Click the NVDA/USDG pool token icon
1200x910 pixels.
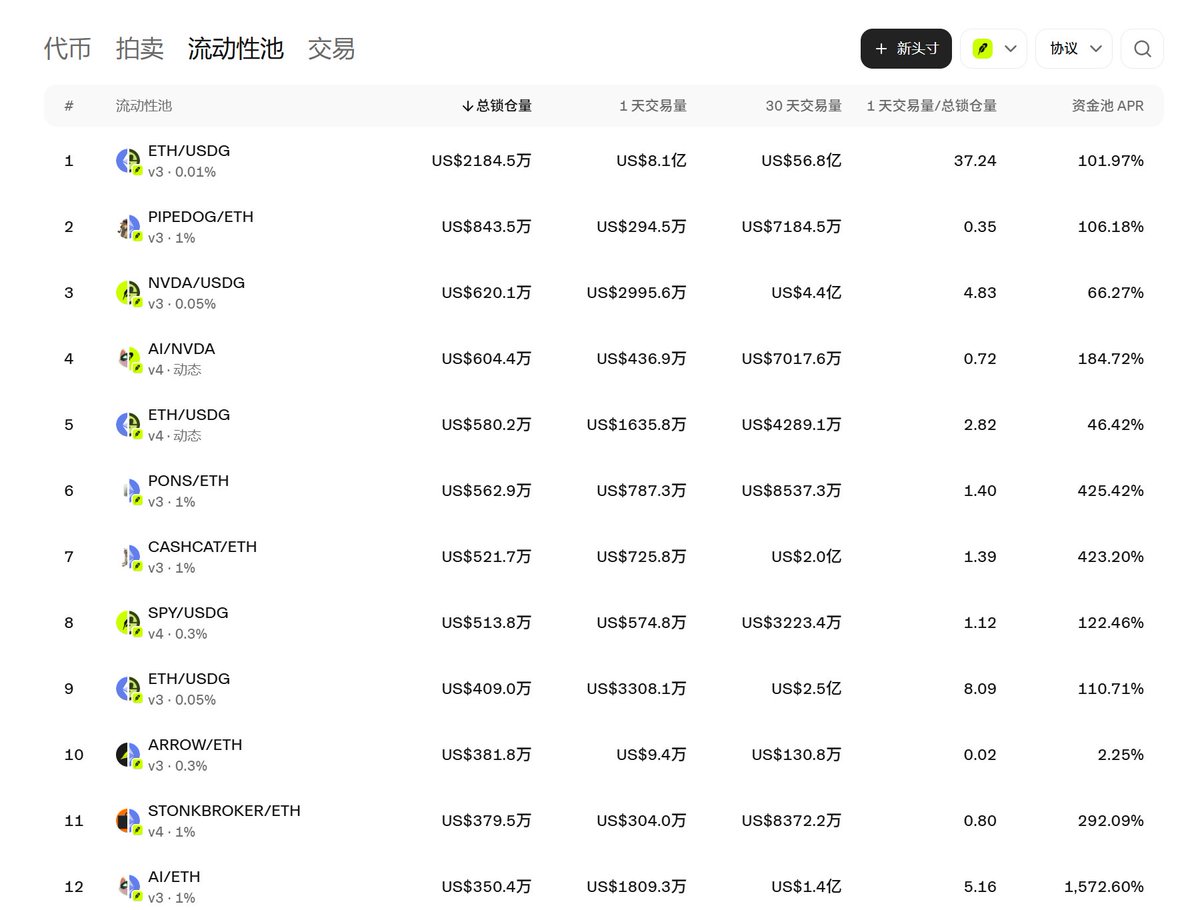click(128, 293)
